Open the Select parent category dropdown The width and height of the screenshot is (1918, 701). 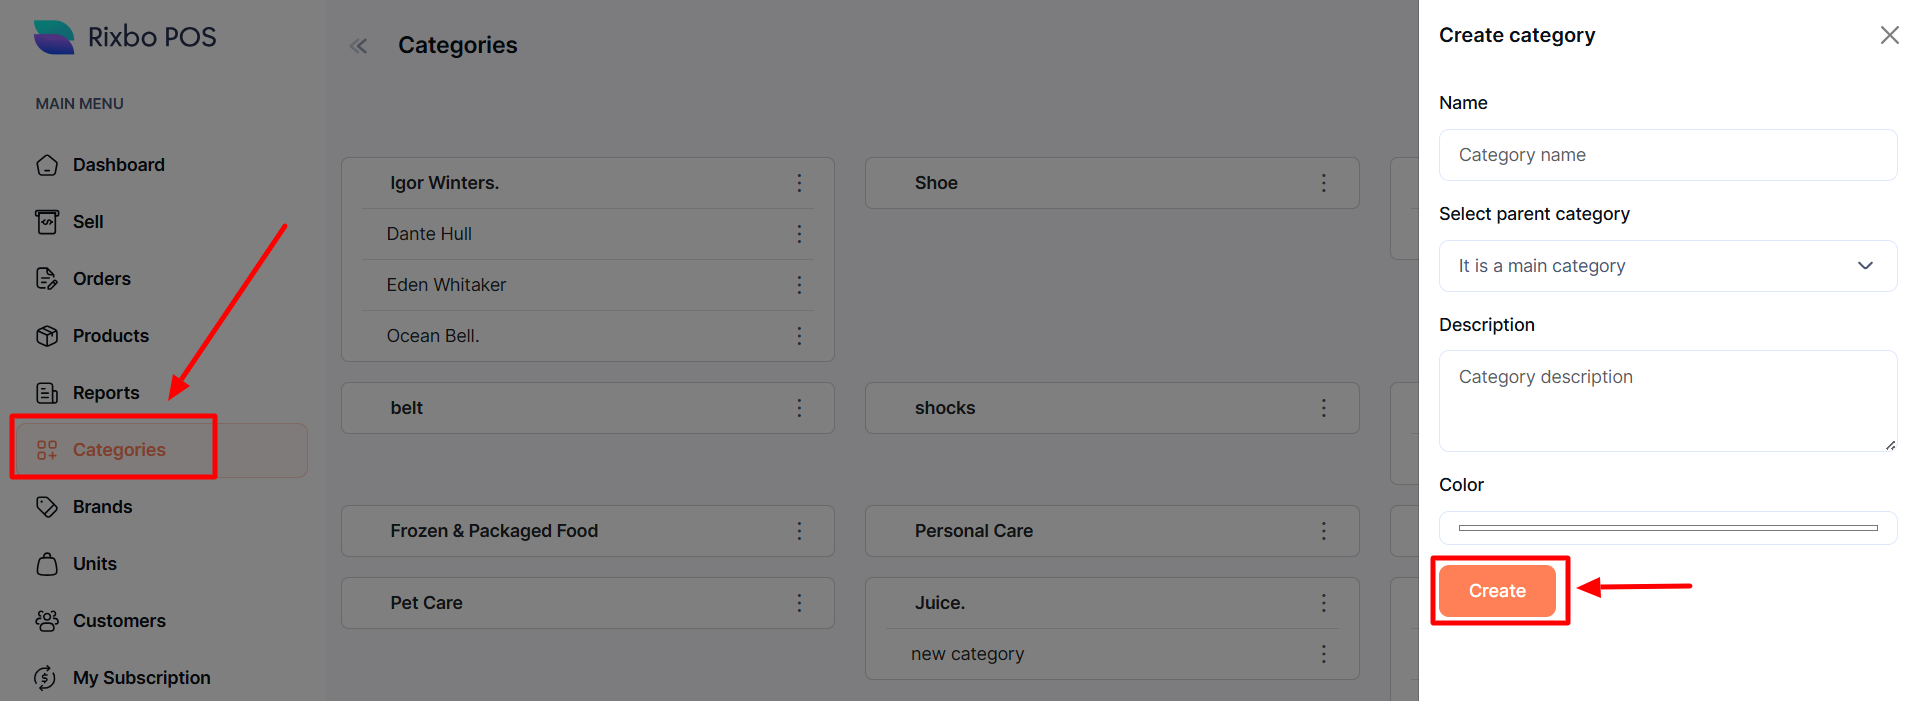[x=1667, y=266]
